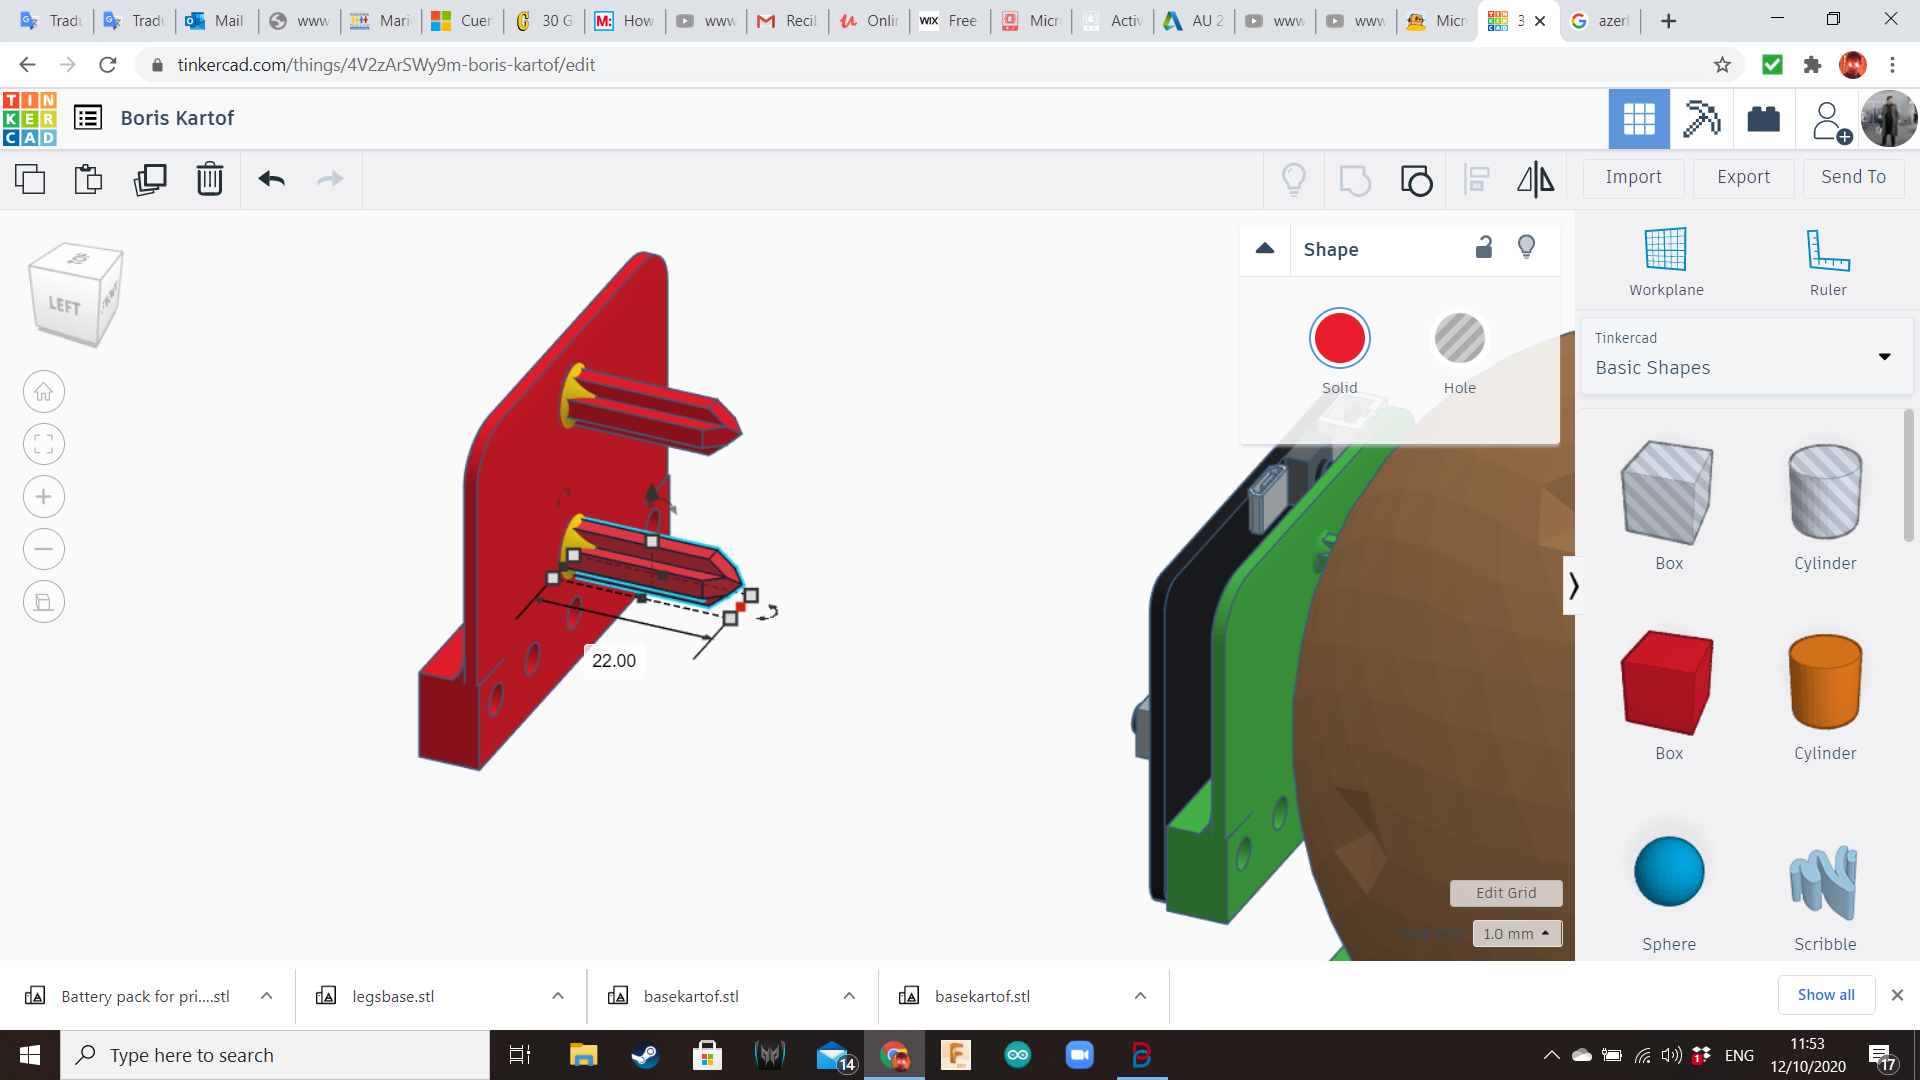The height and width of the screenshot is (1080, 1920).
Task: Click the red Solid color swatch
Action: [1339, 339]
